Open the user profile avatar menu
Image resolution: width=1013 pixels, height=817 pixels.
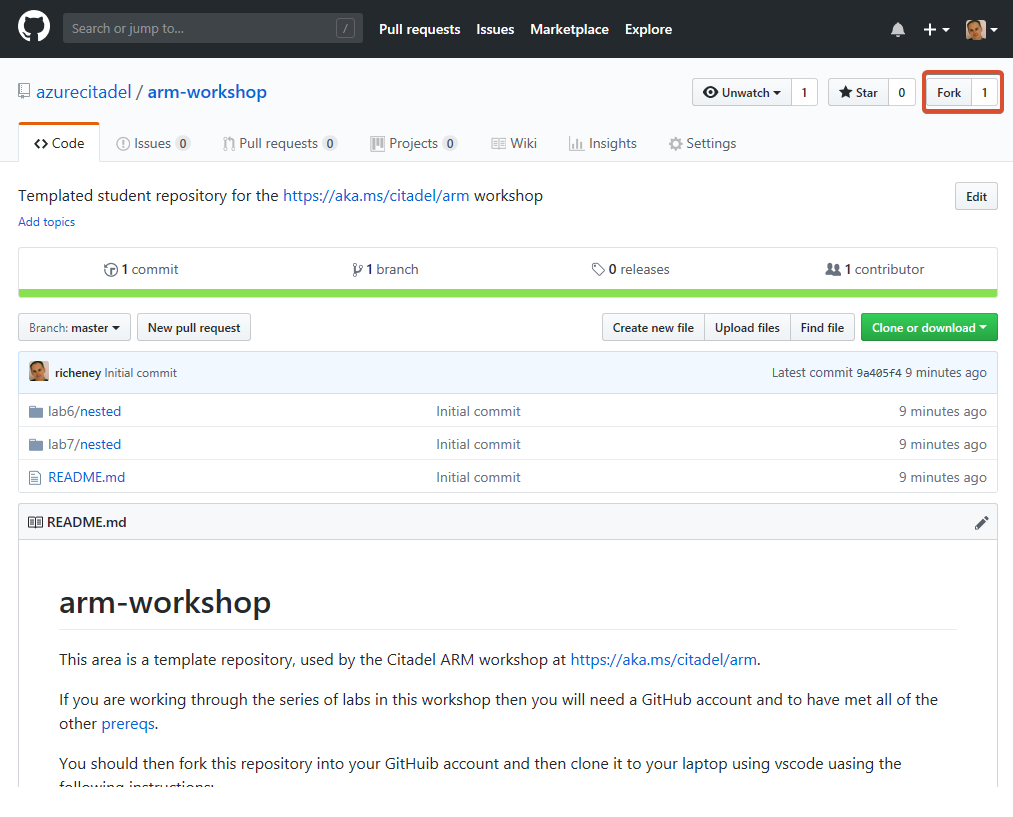pos(981,30)
